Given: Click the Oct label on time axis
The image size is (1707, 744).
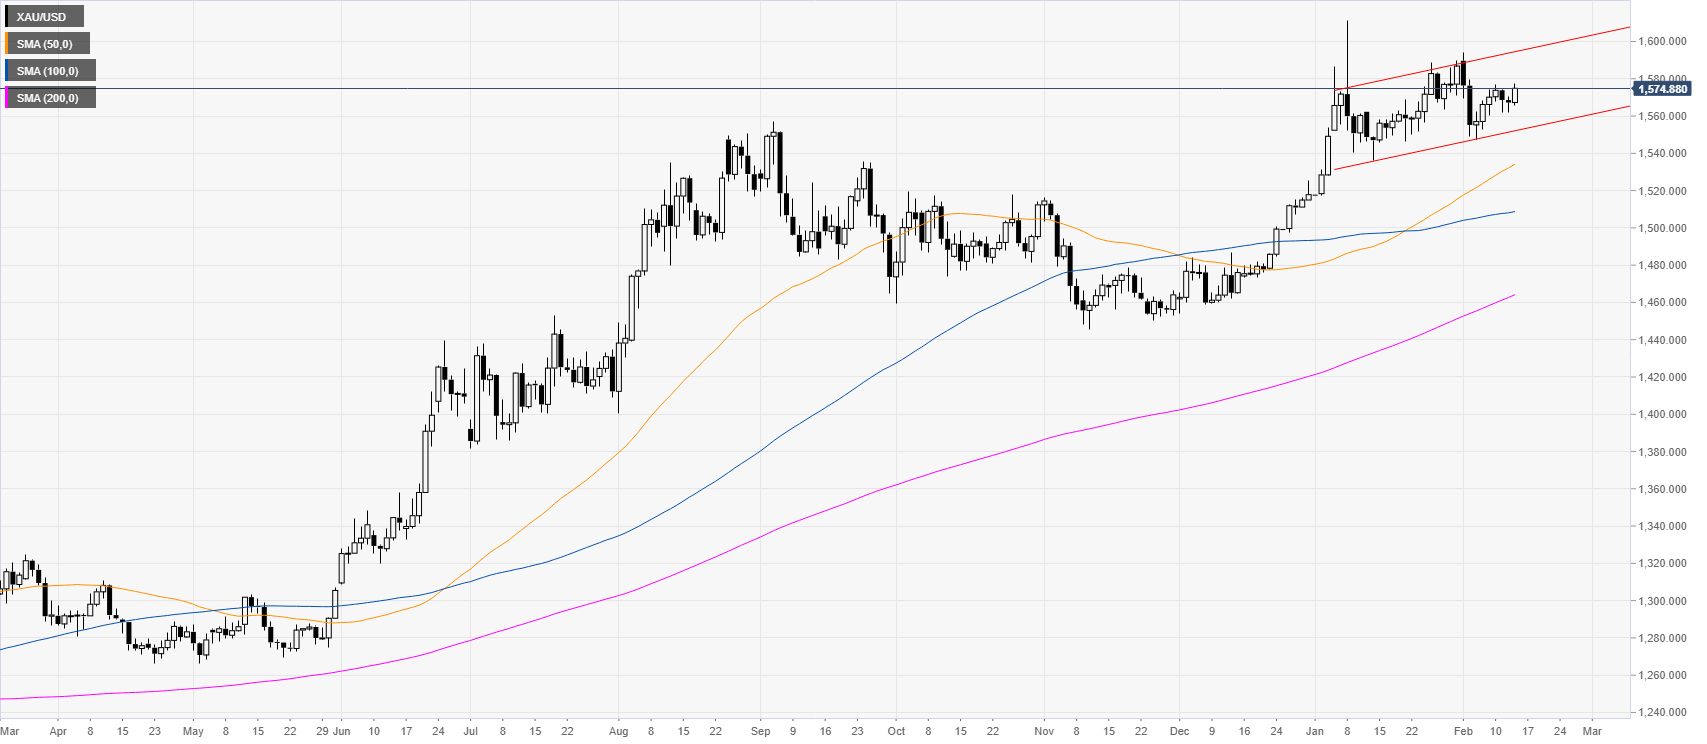Looking at the screenshot, I should [896, 731].
